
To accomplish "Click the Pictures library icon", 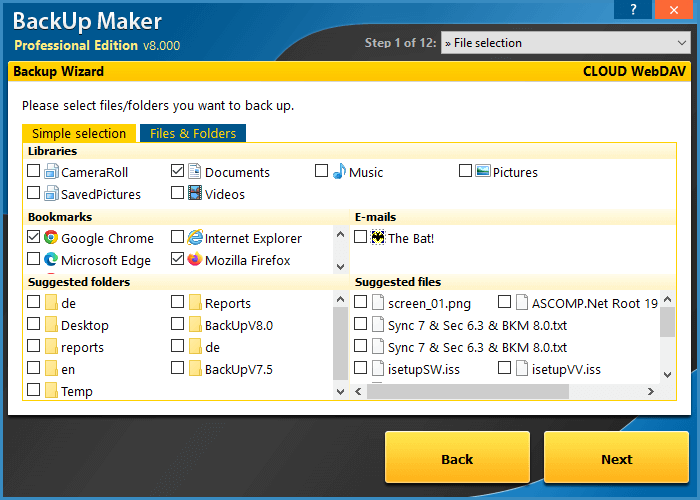I will pos(483,171).
